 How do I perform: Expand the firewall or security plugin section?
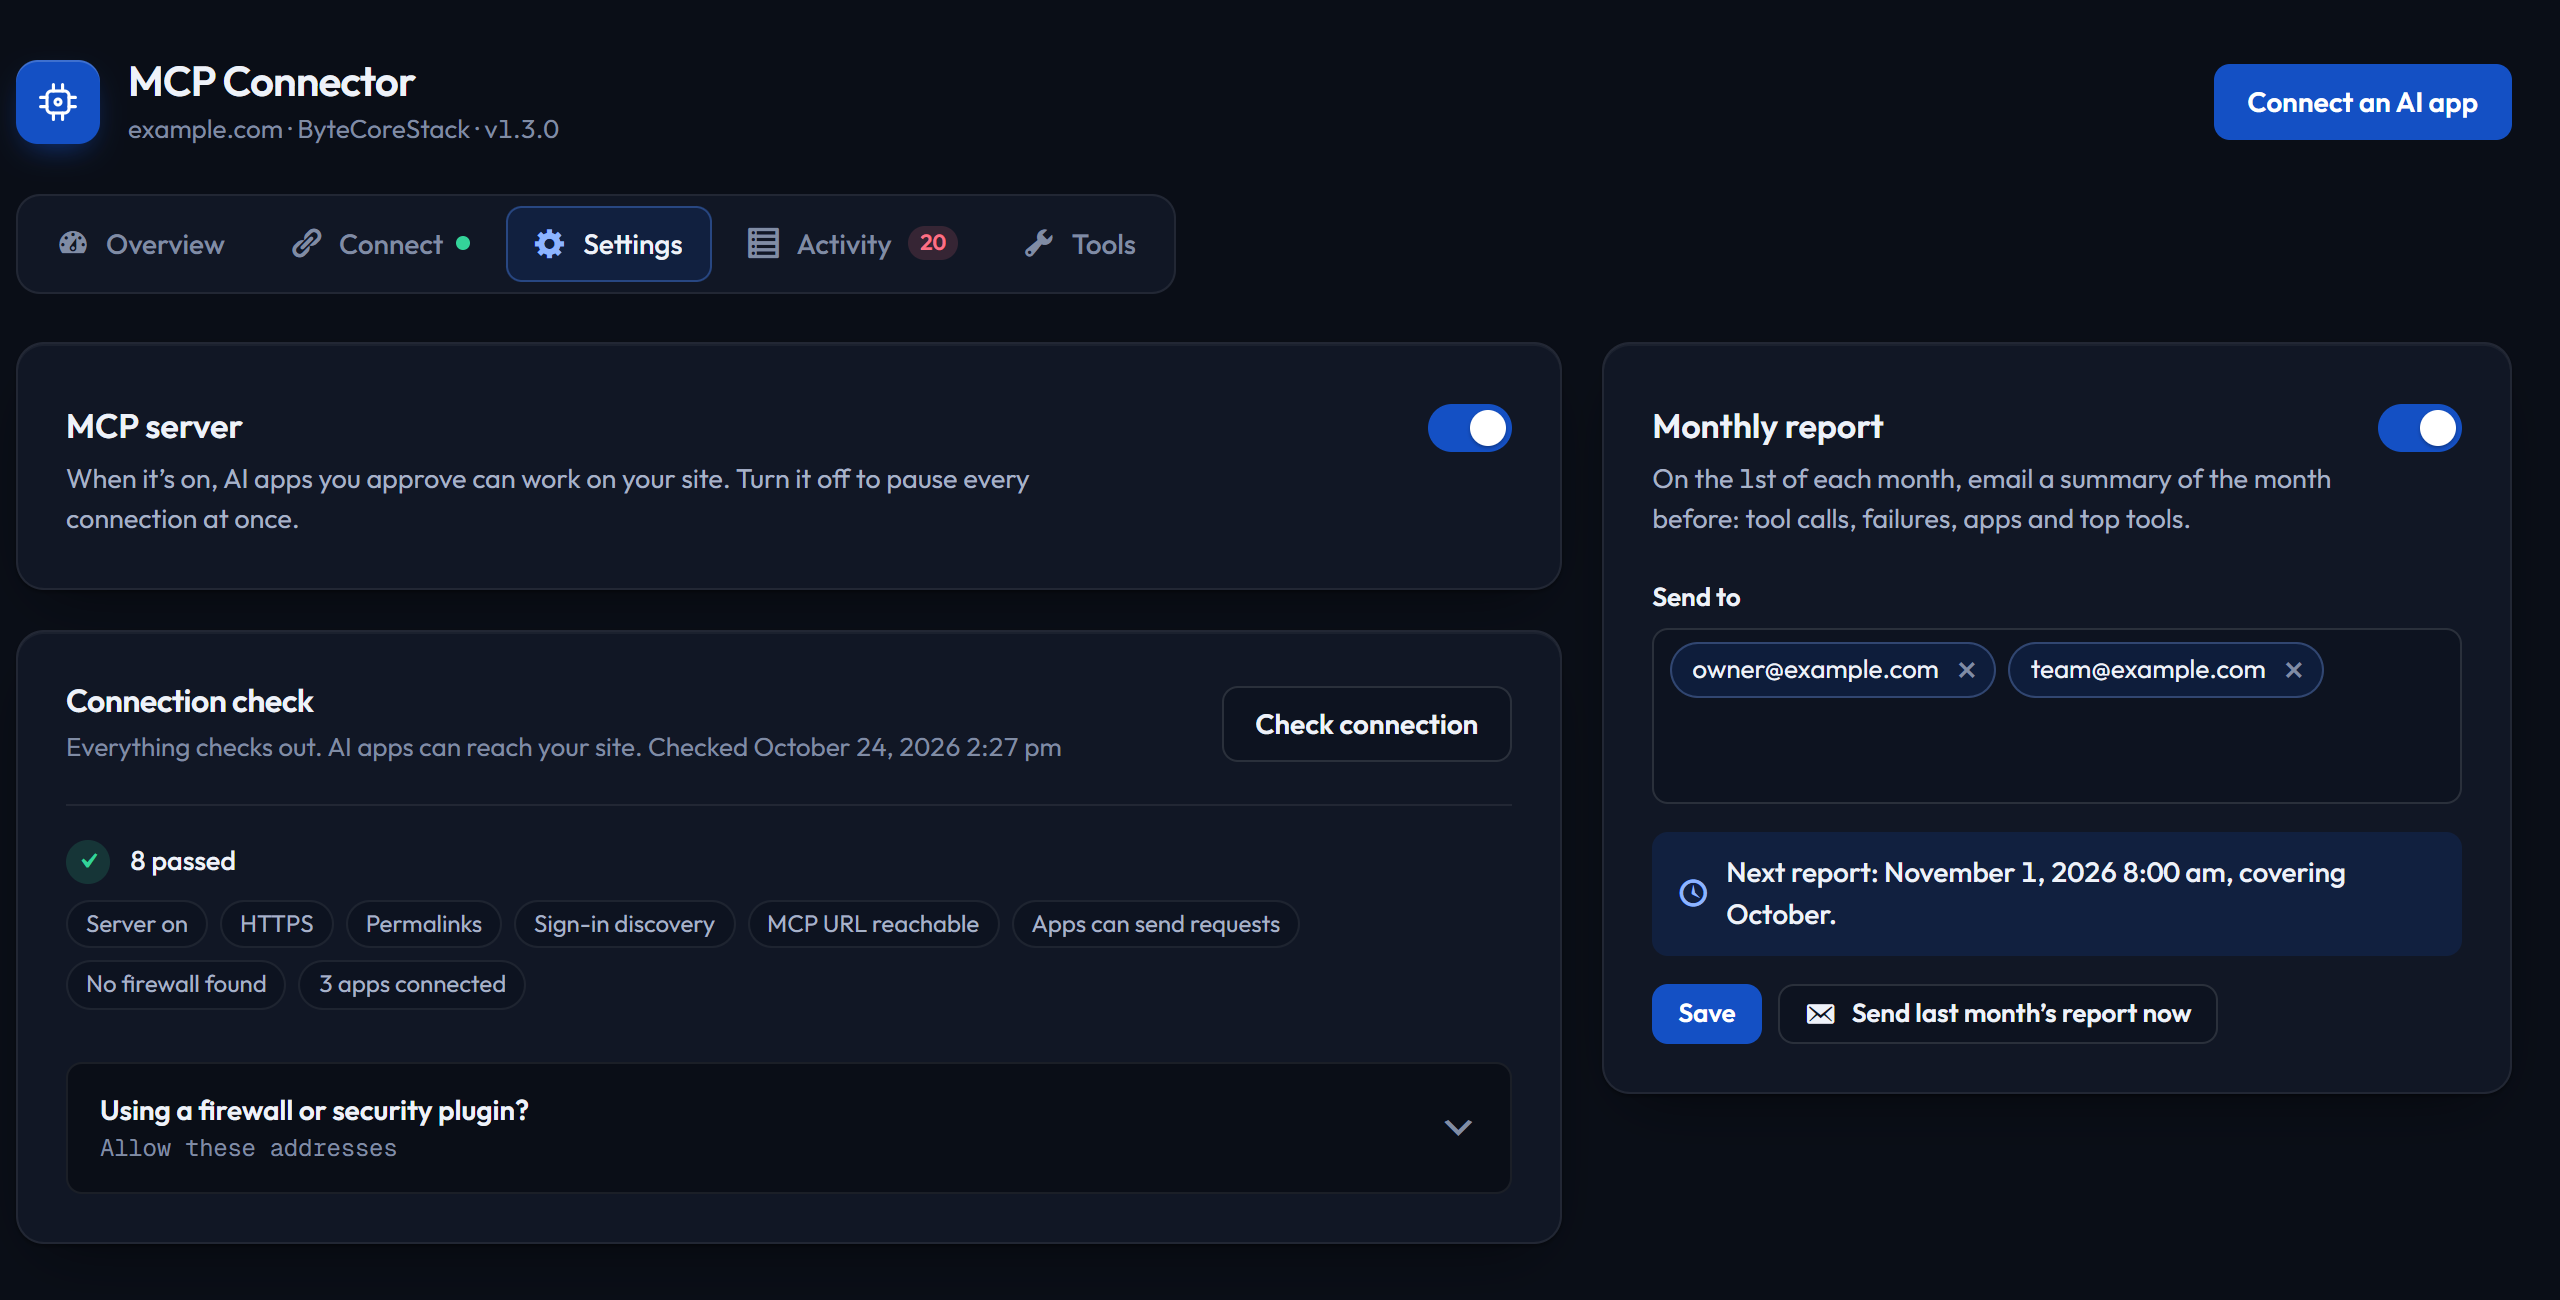point(789,1128)
